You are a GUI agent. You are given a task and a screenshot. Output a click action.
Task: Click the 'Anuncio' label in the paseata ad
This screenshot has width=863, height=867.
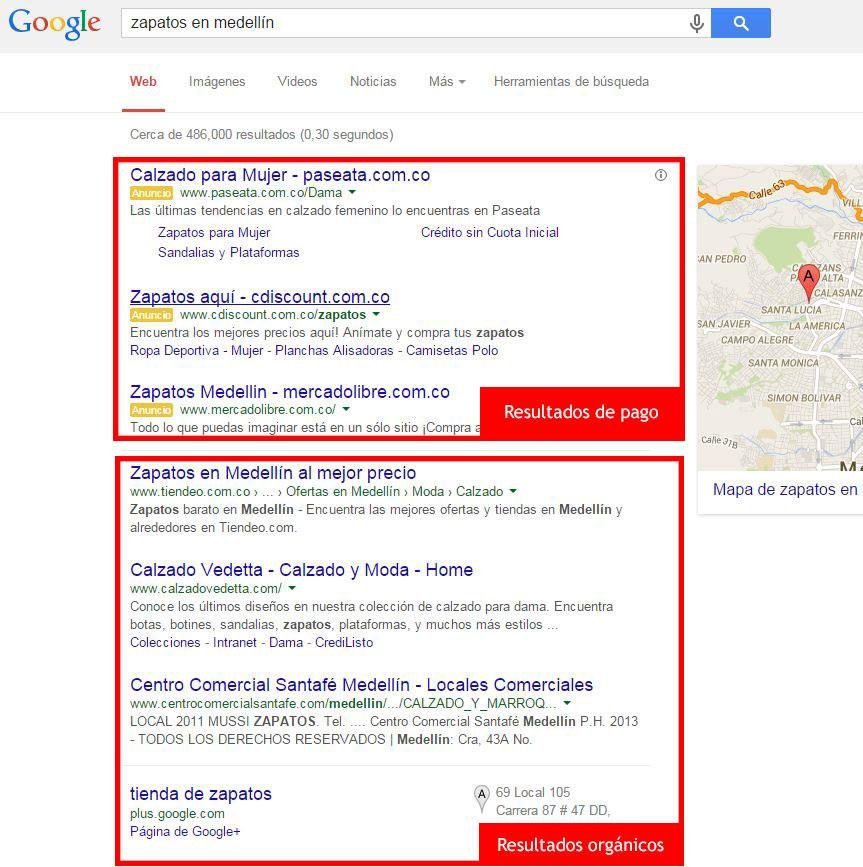click(151, 193)
